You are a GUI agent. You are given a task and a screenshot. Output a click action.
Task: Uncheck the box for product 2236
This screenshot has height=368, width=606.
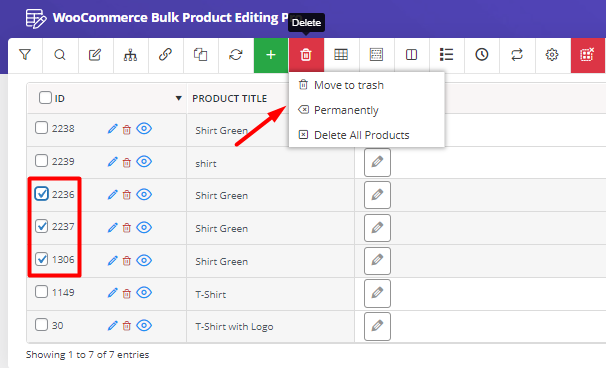pos(41,193)
